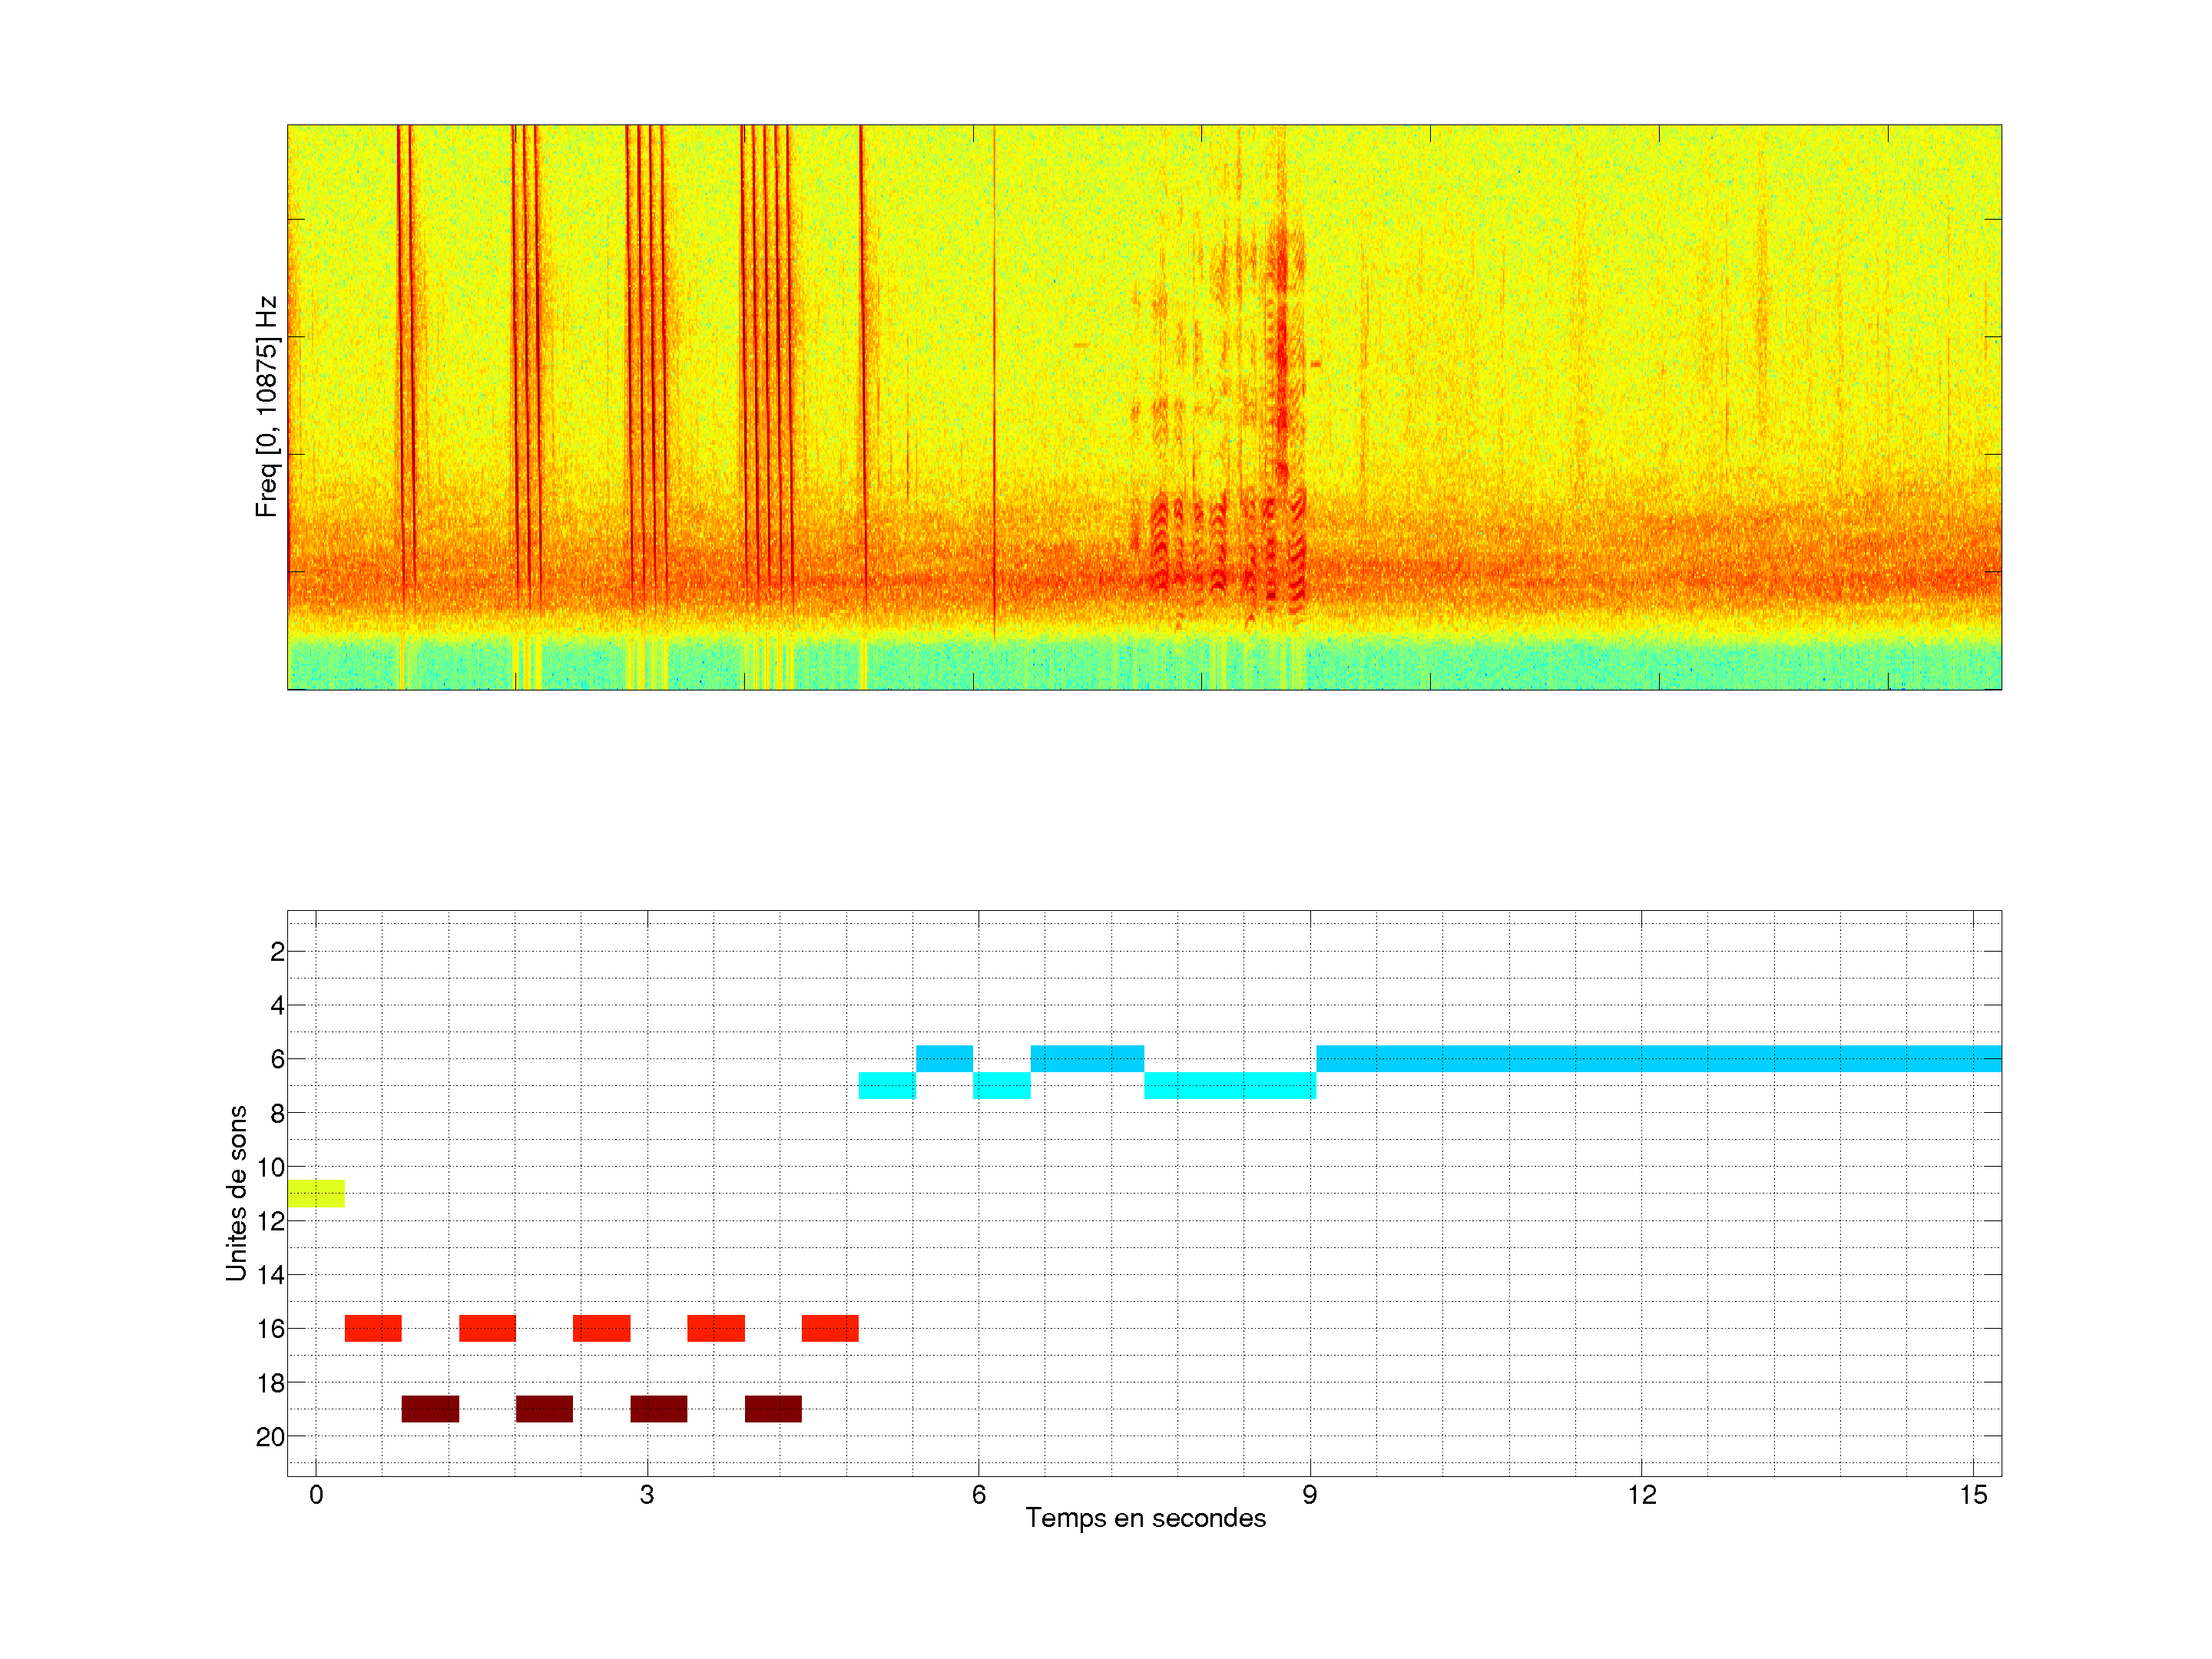Select the first red bar at unit 16

click(373, 1328)
